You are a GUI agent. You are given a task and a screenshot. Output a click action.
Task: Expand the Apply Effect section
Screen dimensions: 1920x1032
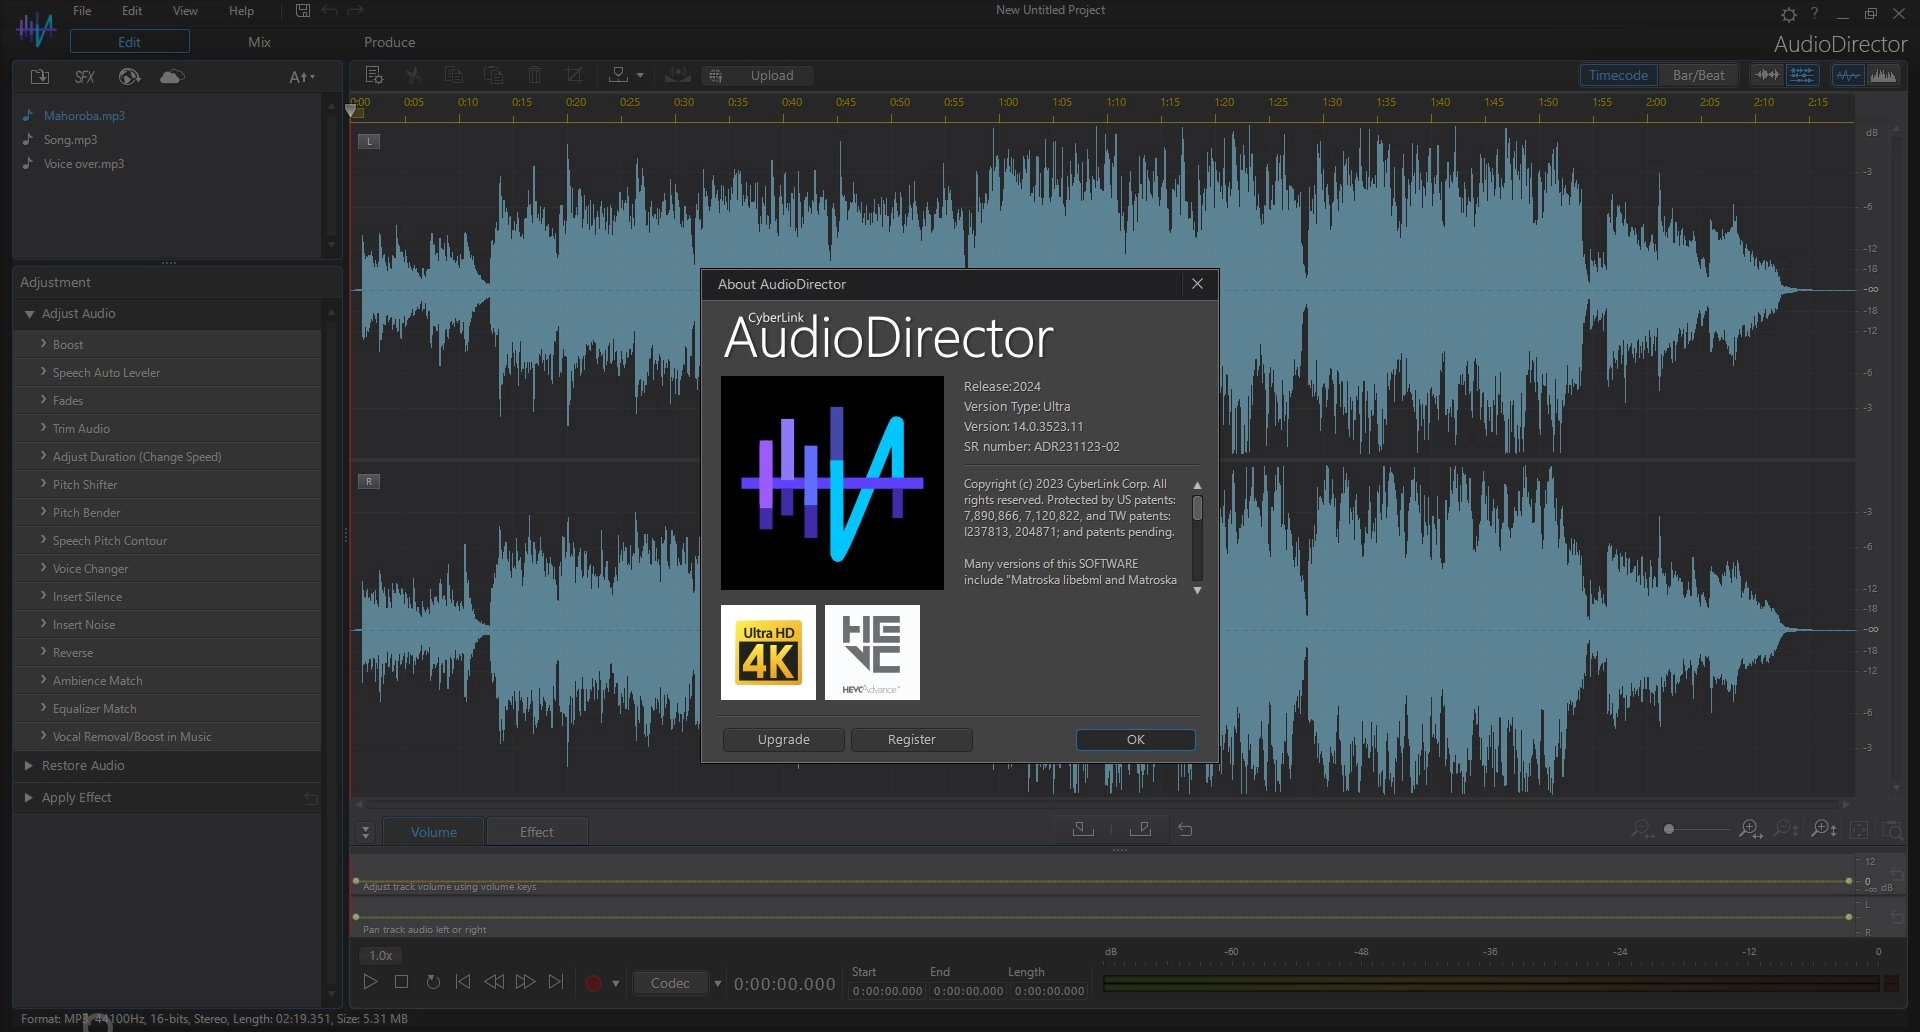[76, 798]
